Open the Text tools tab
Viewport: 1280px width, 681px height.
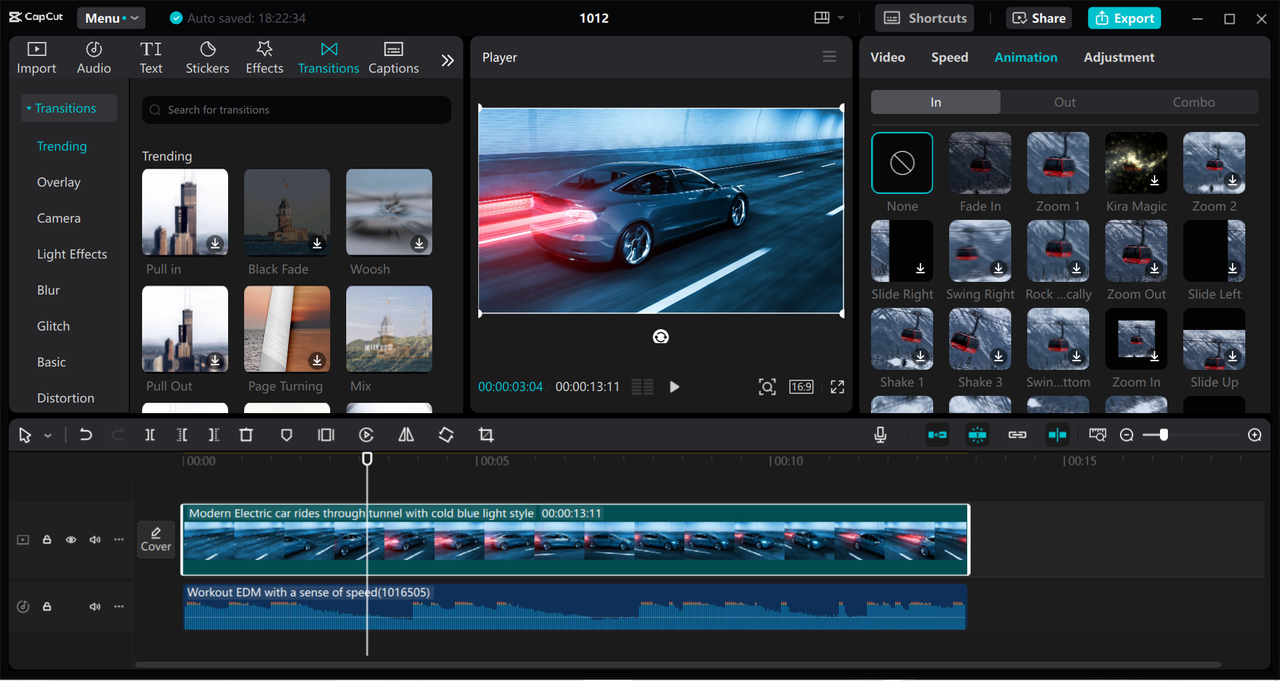(151, 58)
